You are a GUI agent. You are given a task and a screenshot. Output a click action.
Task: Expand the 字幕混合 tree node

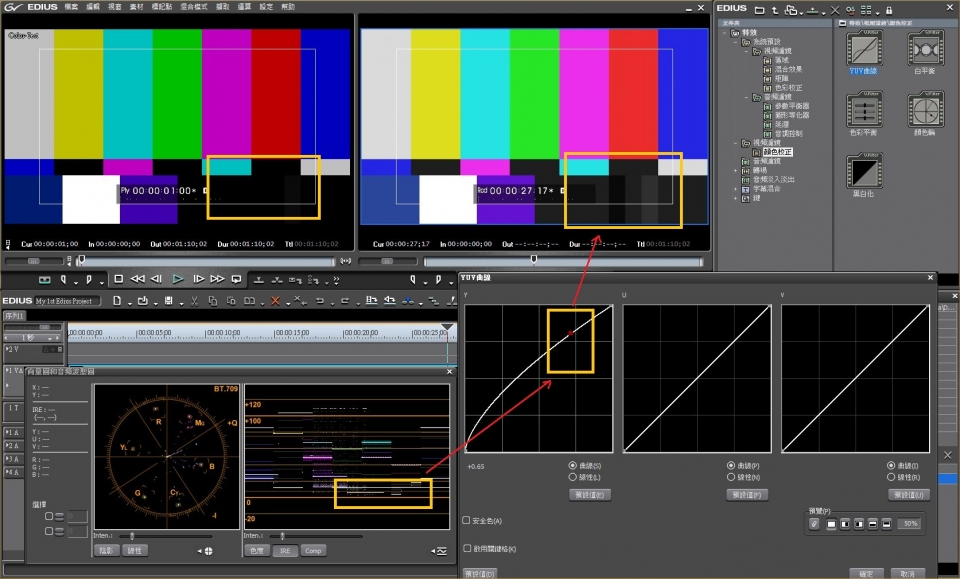[735, 188]
